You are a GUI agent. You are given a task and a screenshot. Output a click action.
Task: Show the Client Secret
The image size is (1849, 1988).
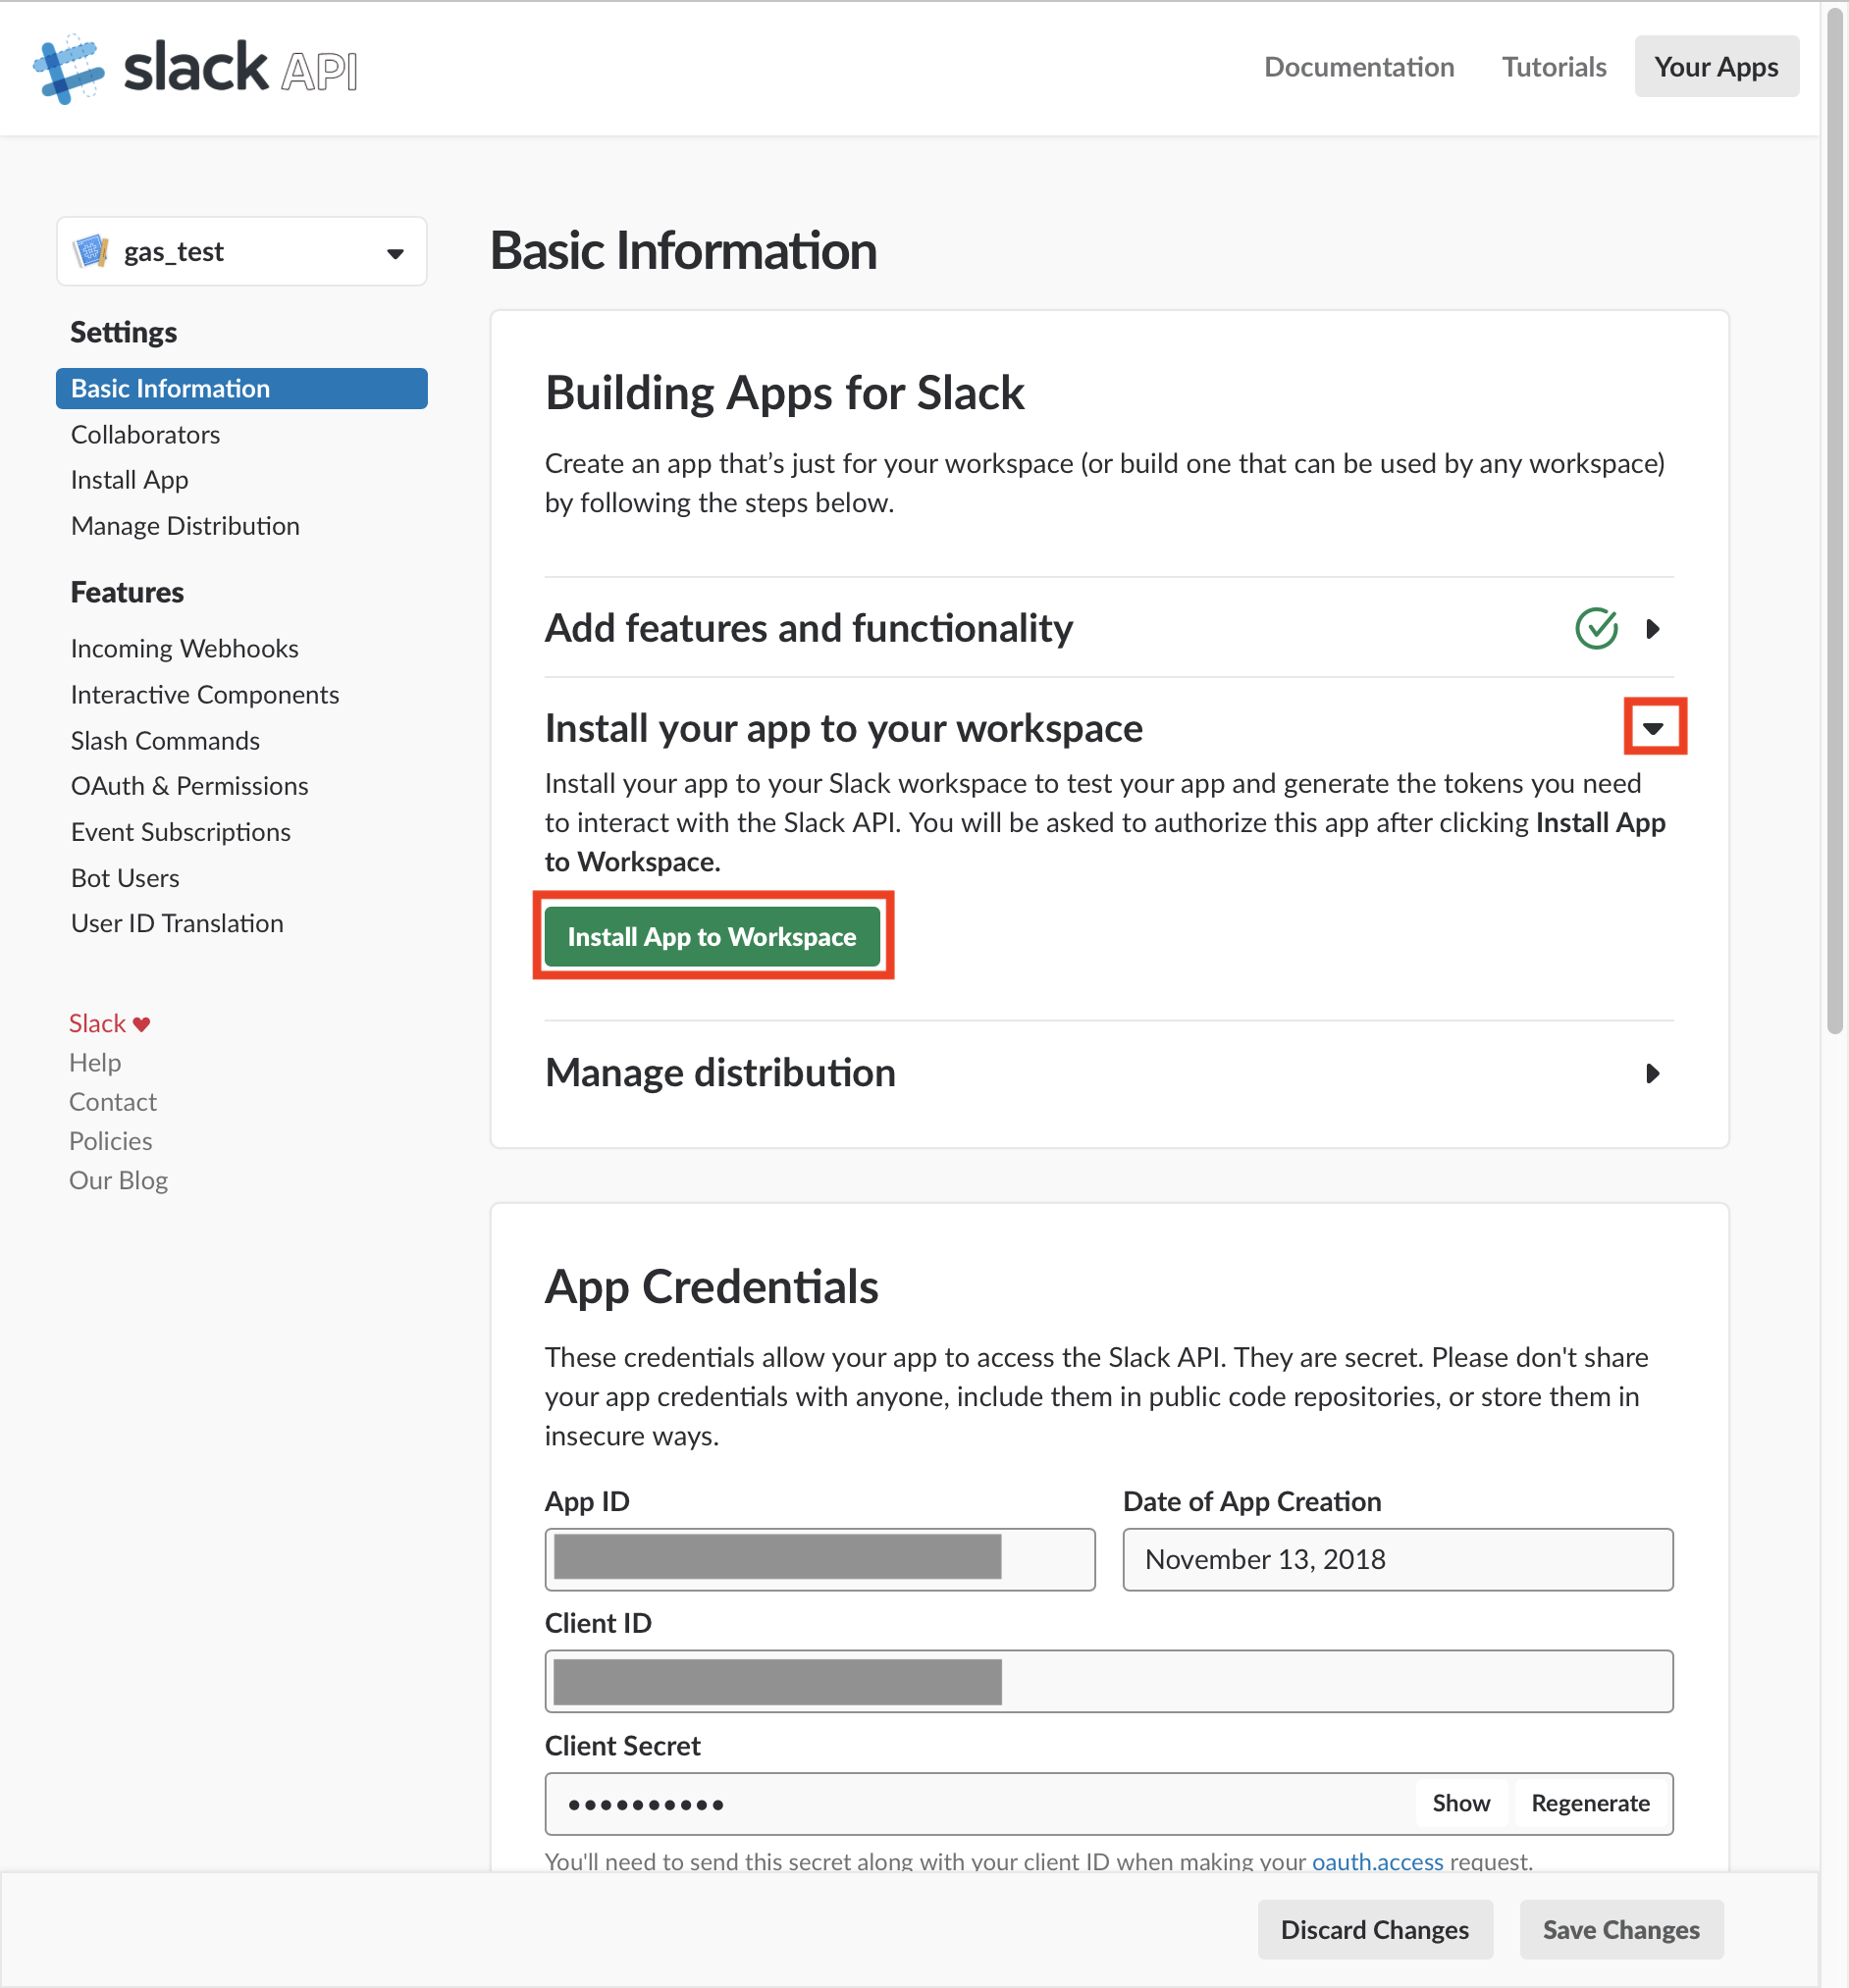pyautogui.click(x=1461, y=1803)
